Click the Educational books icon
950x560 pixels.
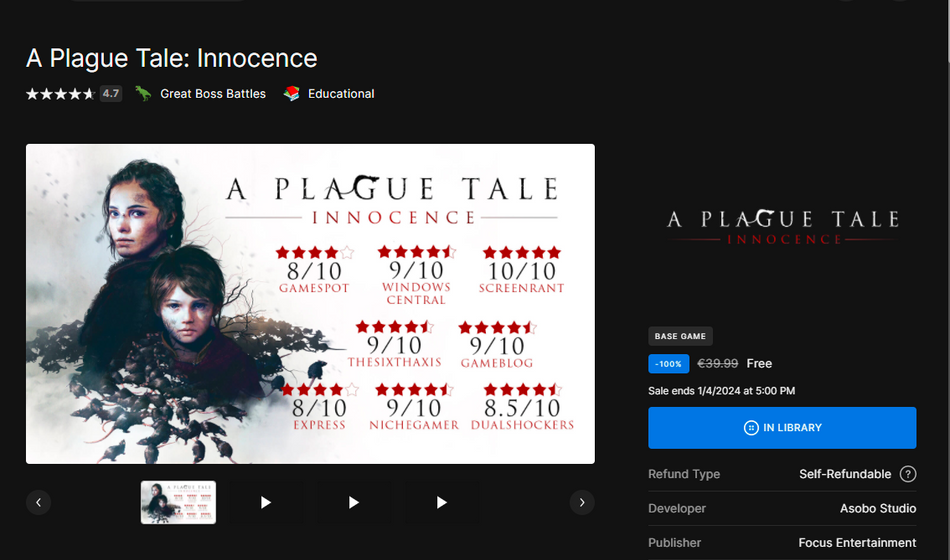coord(291,93)
